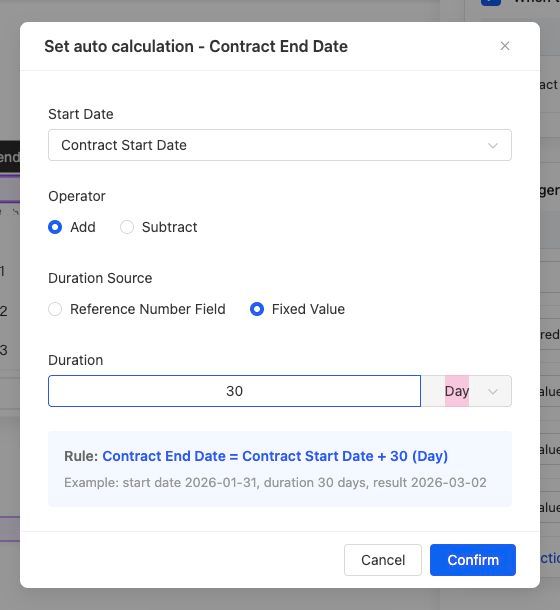560x610 pixels.
Task: Choose Fixed Value duration source
Action: (257, 309)
